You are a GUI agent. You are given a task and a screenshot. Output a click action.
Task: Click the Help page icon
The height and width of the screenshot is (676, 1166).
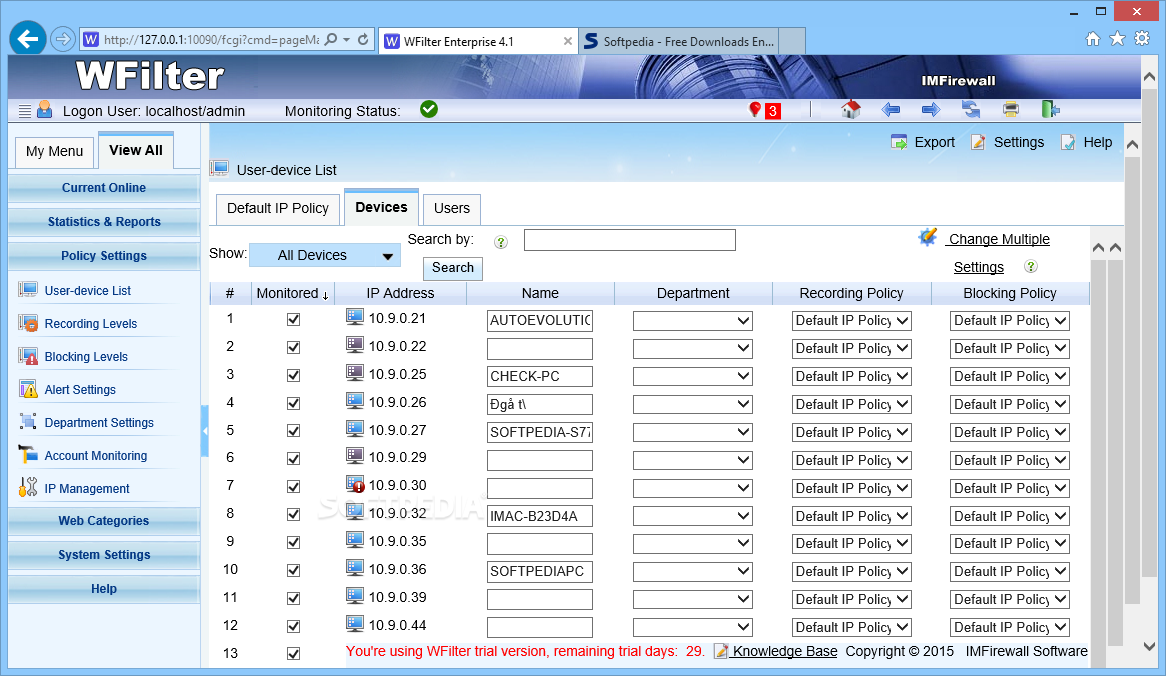(x=1068, y=142)
